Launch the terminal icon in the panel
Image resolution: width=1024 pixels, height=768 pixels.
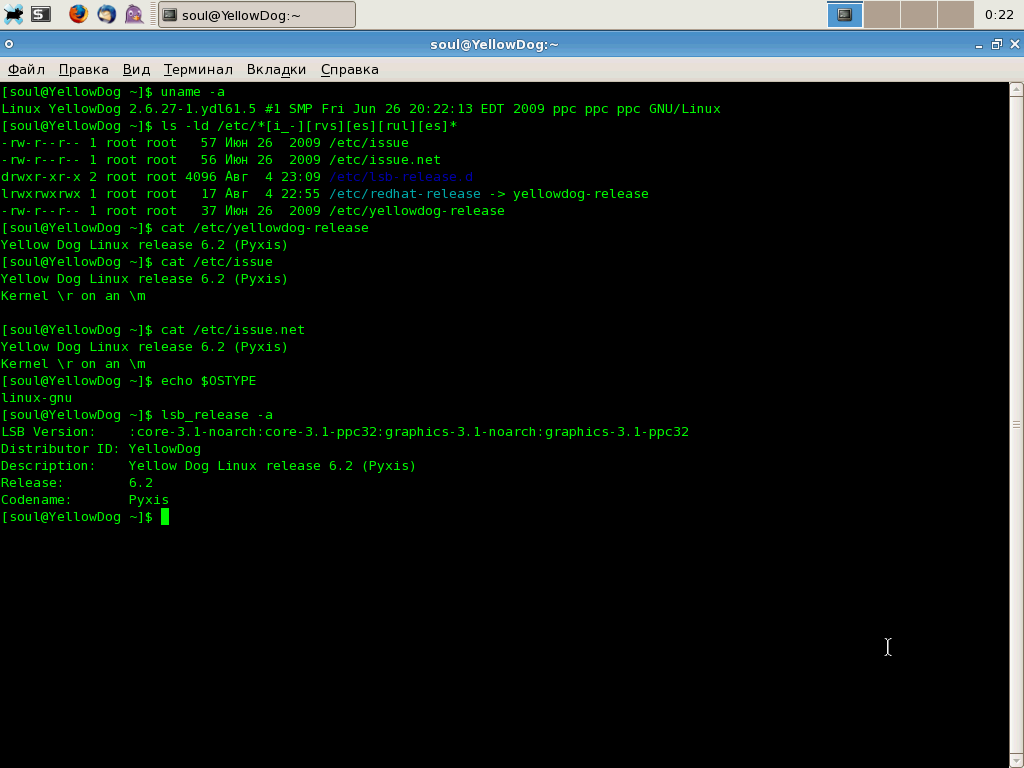click(x=41, y=14)
